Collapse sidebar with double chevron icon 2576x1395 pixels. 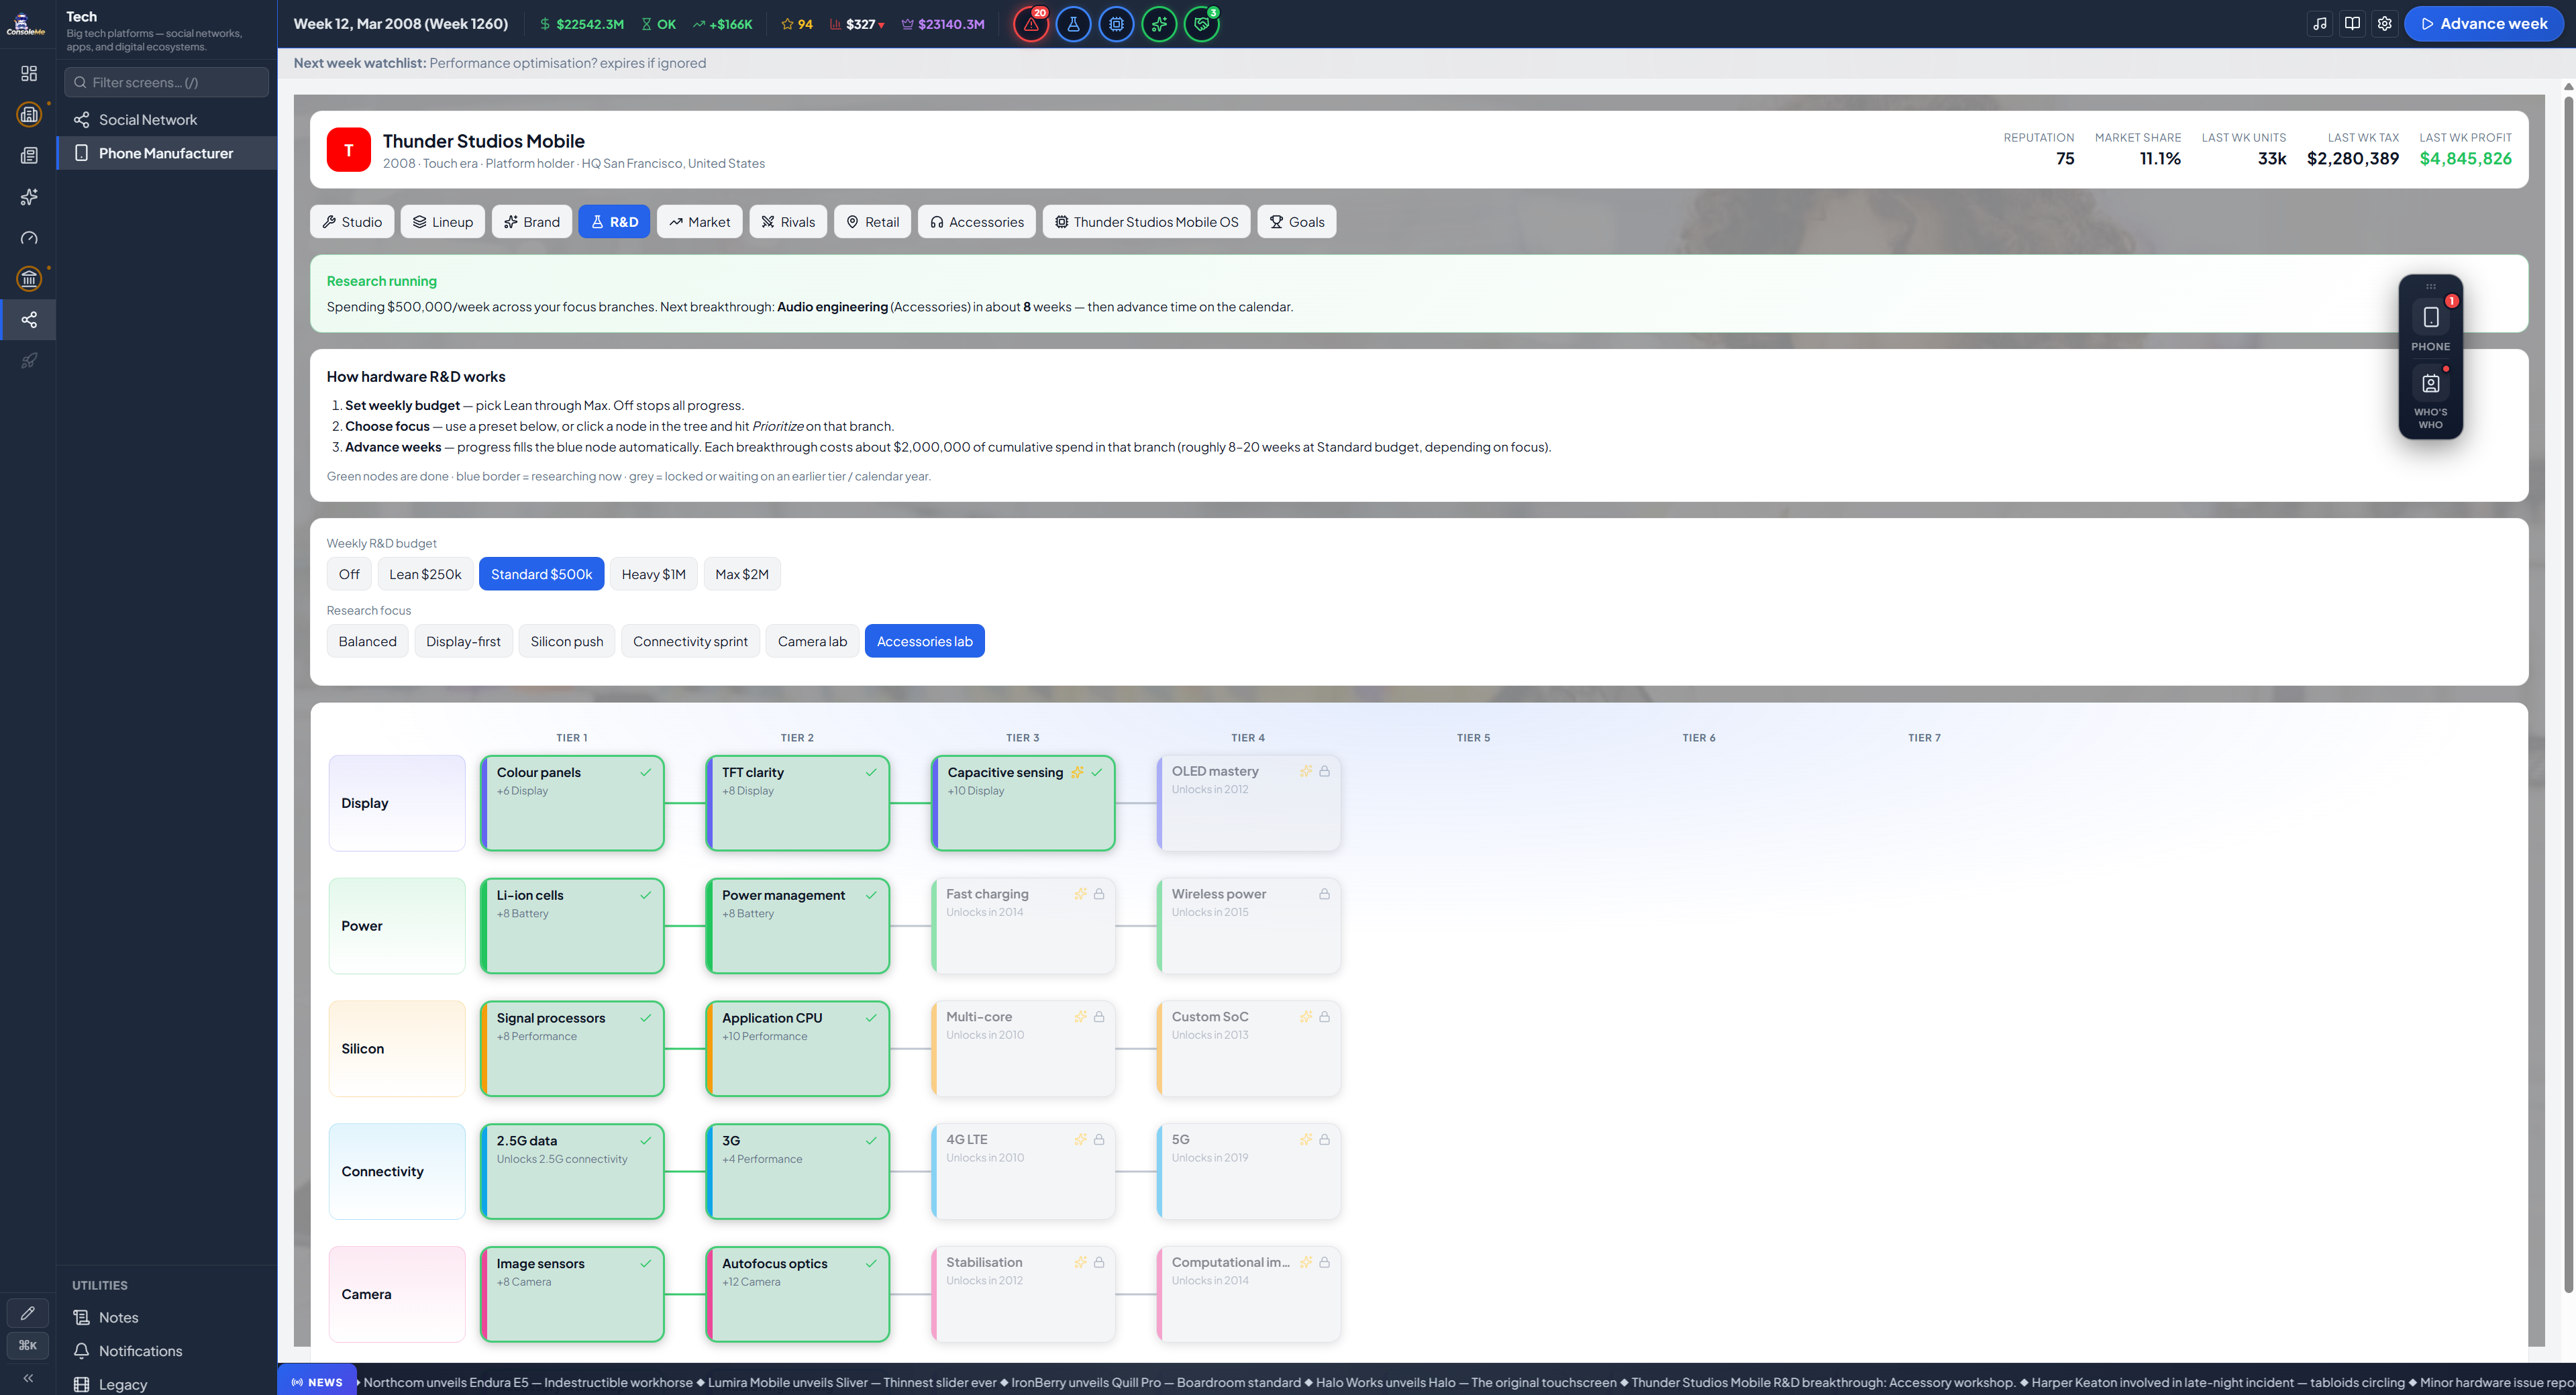coord(29,1378)
